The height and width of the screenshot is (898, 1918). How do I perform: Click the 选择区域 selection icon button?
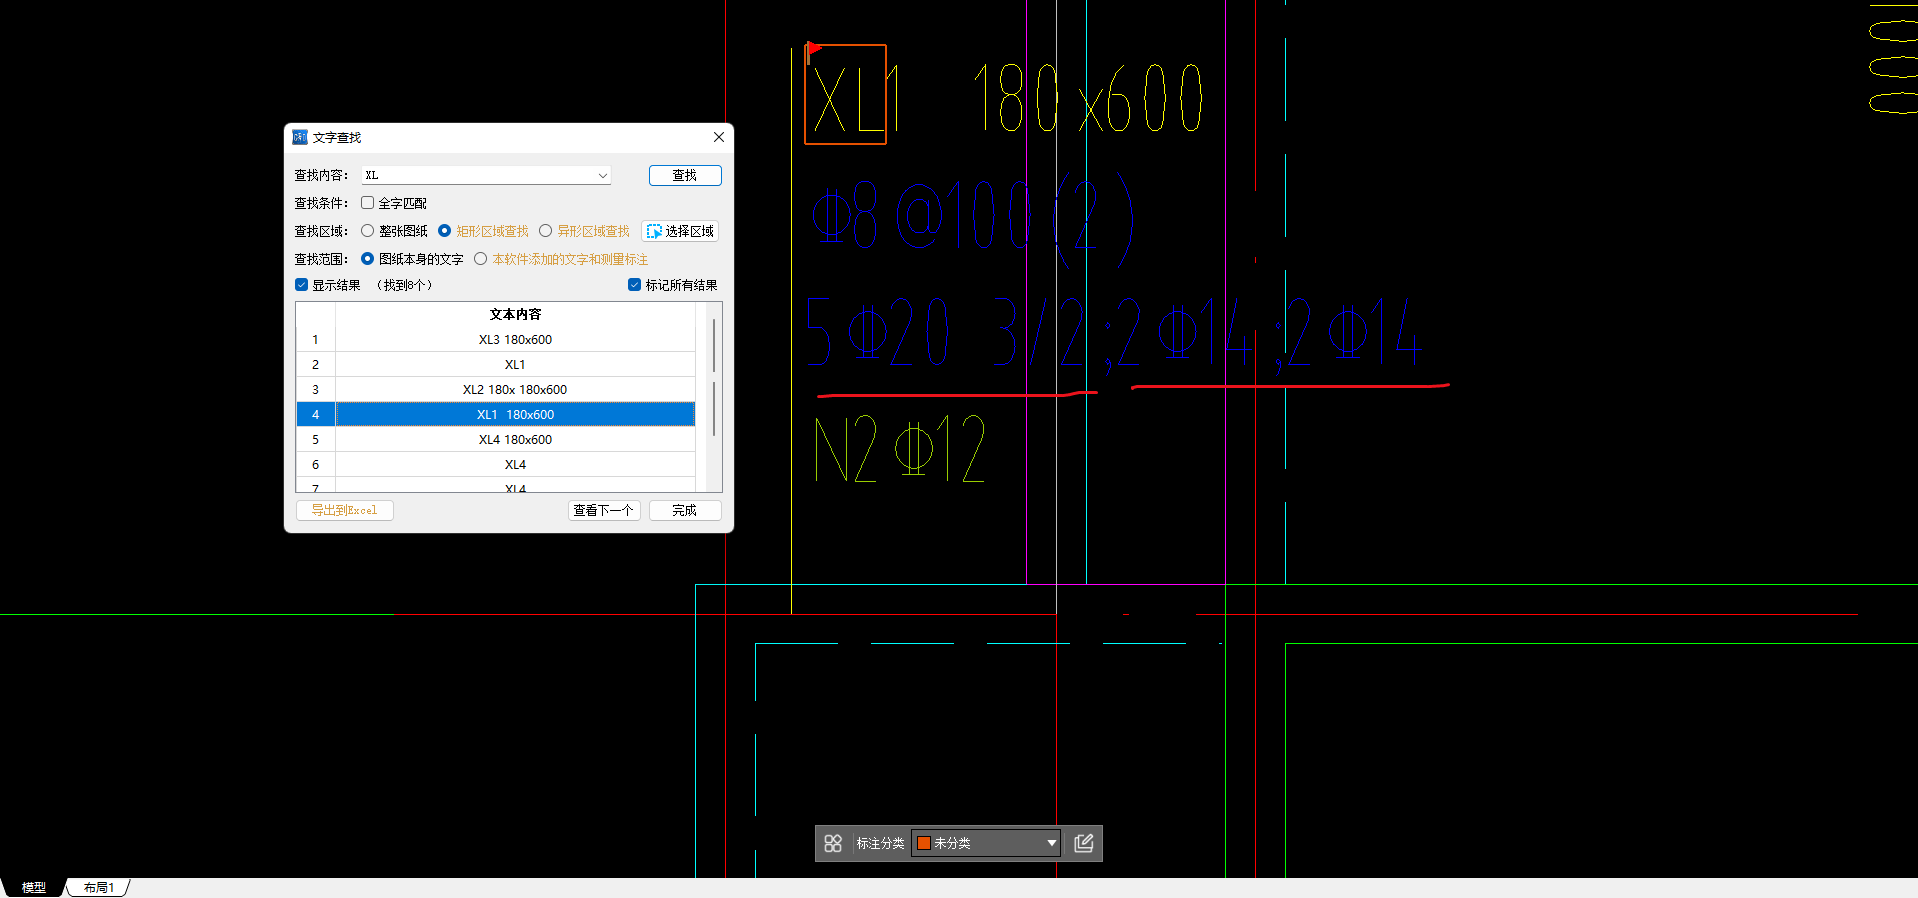680,231
